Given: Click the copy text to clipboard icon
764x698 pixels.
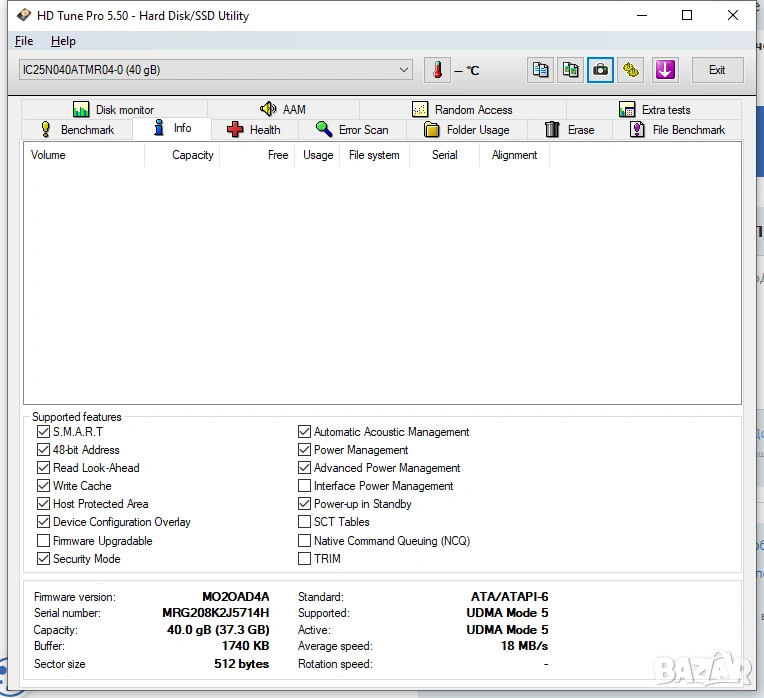Looking at the screenshot, I should [x=540, y=70].
